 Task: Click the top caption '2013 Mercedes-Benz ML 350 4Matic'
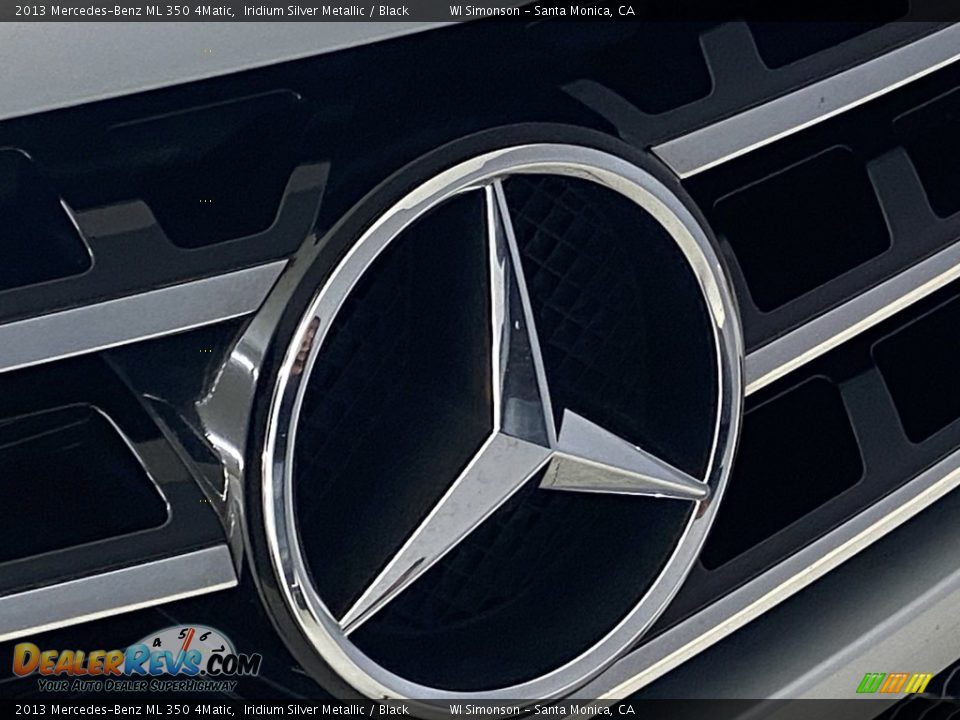[x=124, y=10]
